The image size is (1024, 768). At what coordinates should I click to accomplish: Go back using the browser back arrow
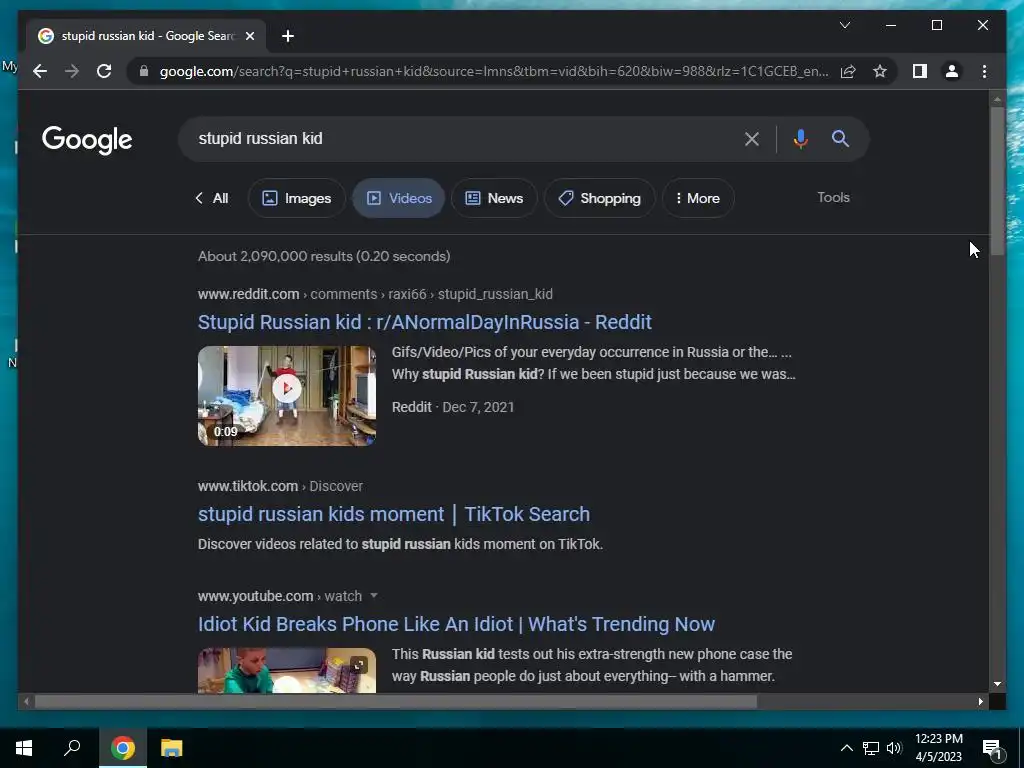[40, 71]
